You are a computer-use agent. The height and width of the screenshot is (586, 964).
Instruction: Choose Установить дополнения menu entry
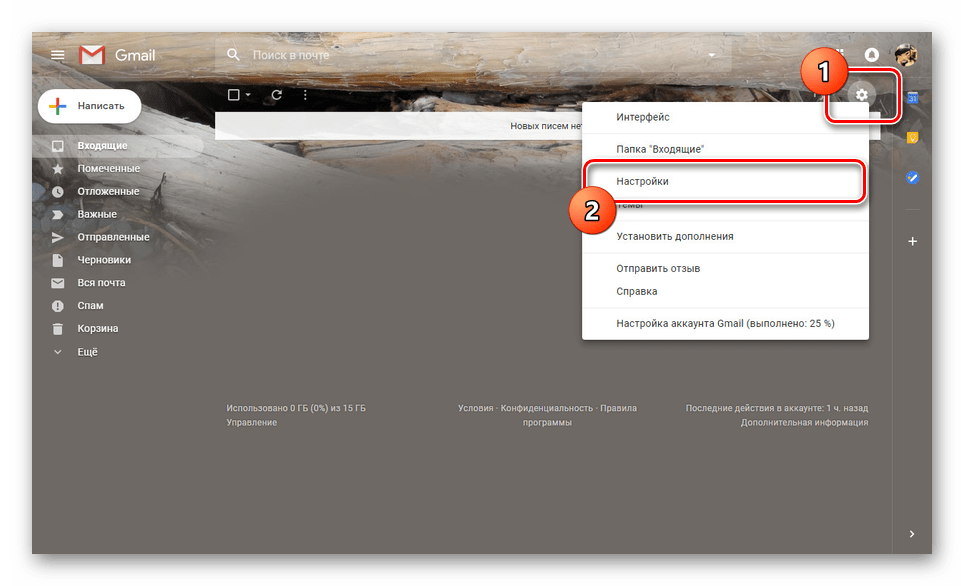[x=675, y=237]
